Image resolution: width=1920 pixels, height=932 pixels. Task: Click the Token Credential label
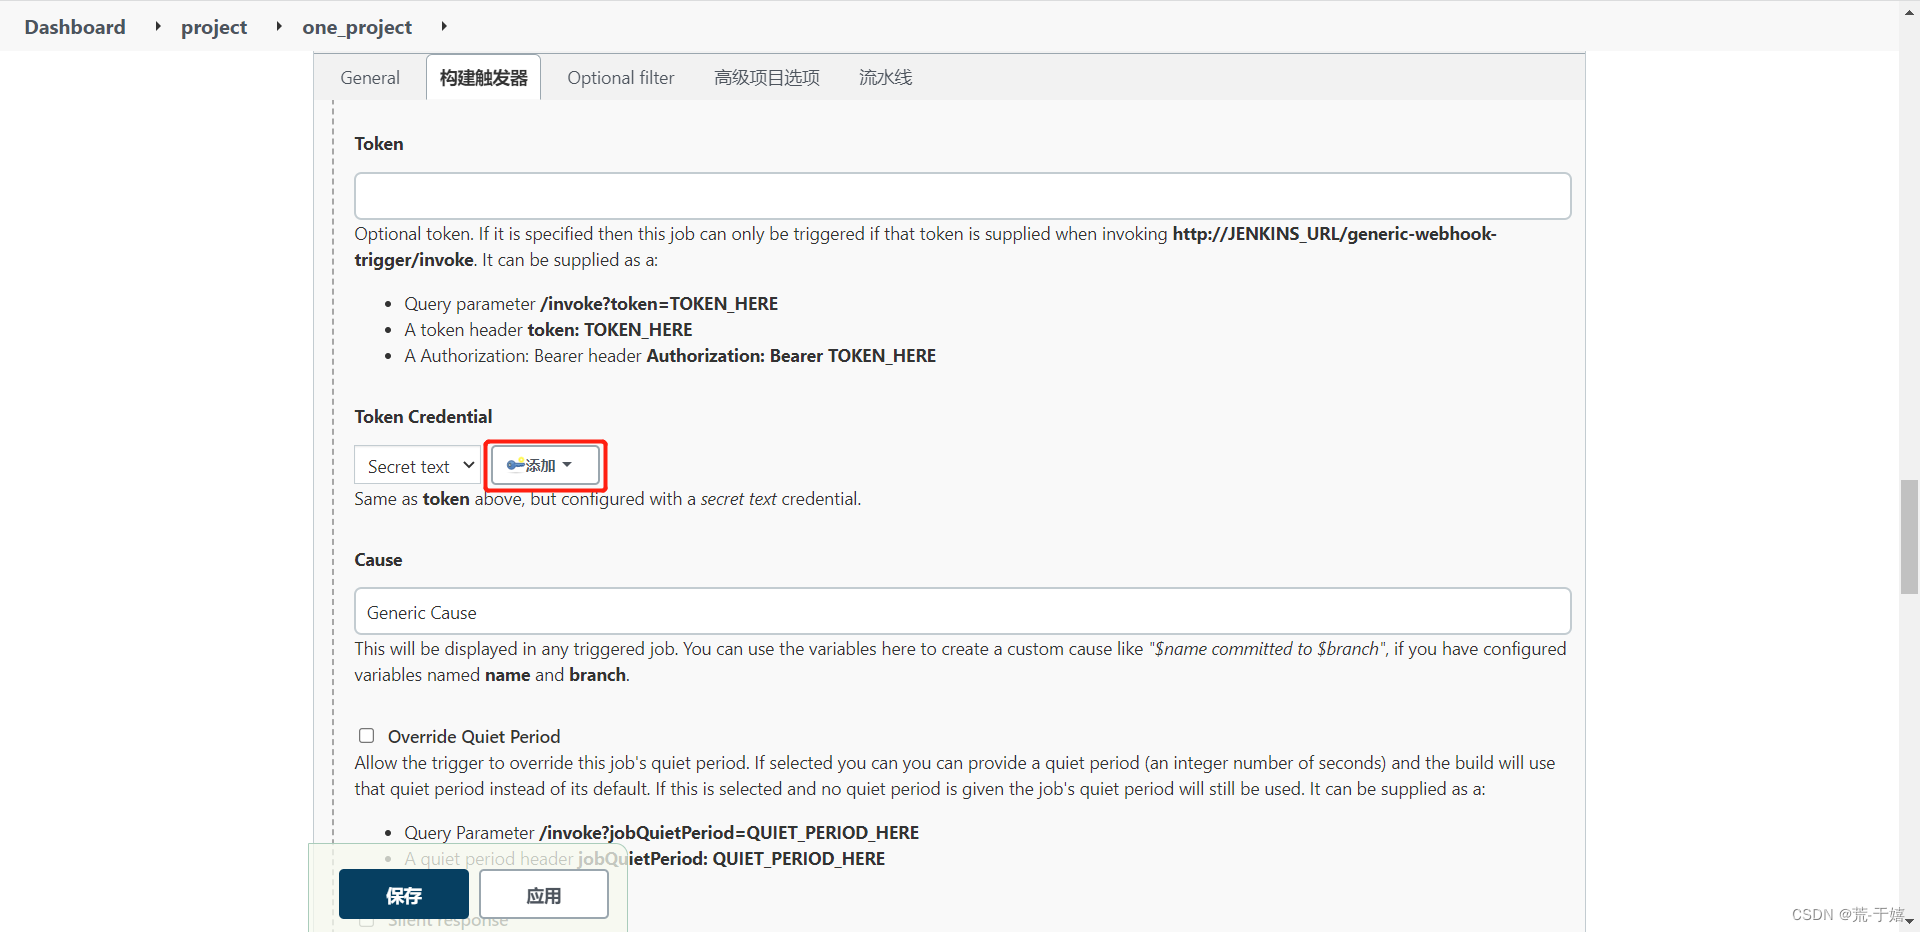423,417
